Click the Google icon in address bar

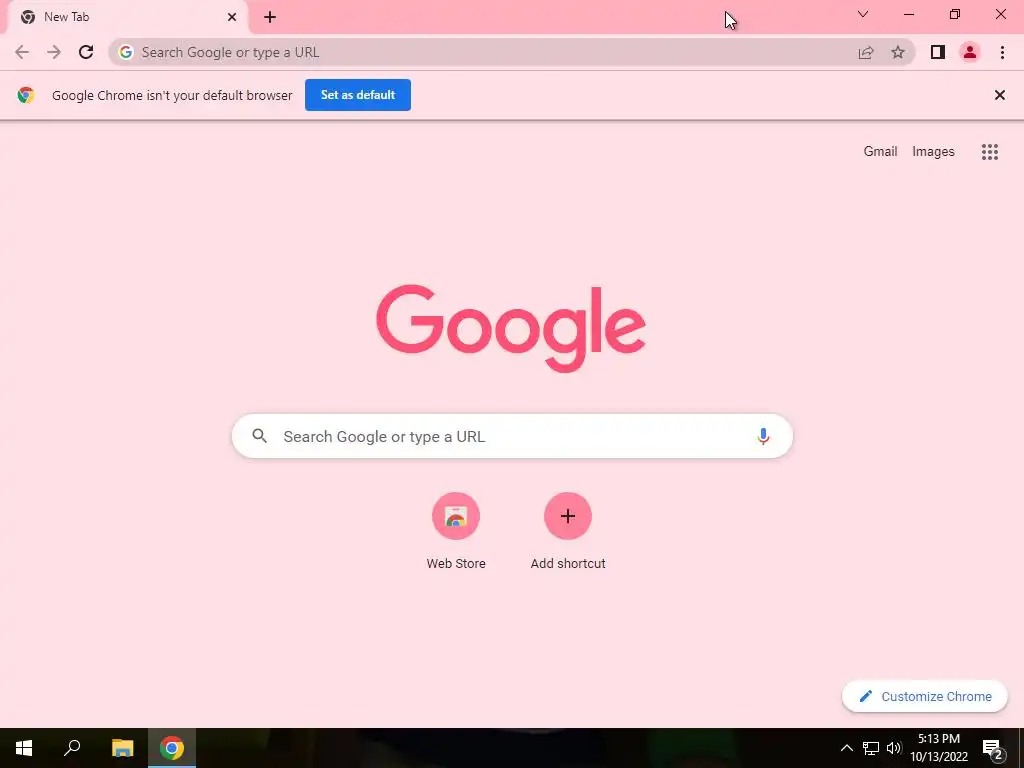pyautogui.click(x=126, y=52)
